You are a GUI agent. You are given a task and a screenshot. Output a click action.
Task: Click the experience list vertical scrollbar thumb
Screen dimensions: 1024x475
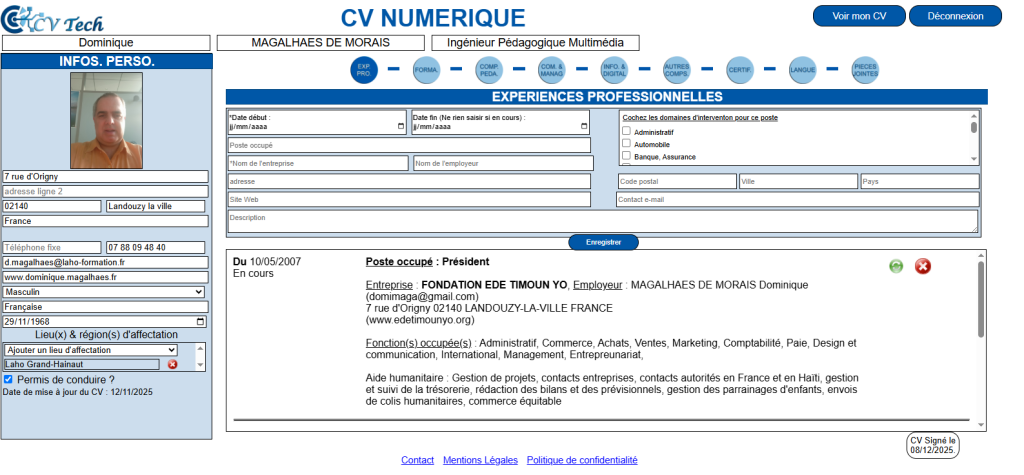981,299
